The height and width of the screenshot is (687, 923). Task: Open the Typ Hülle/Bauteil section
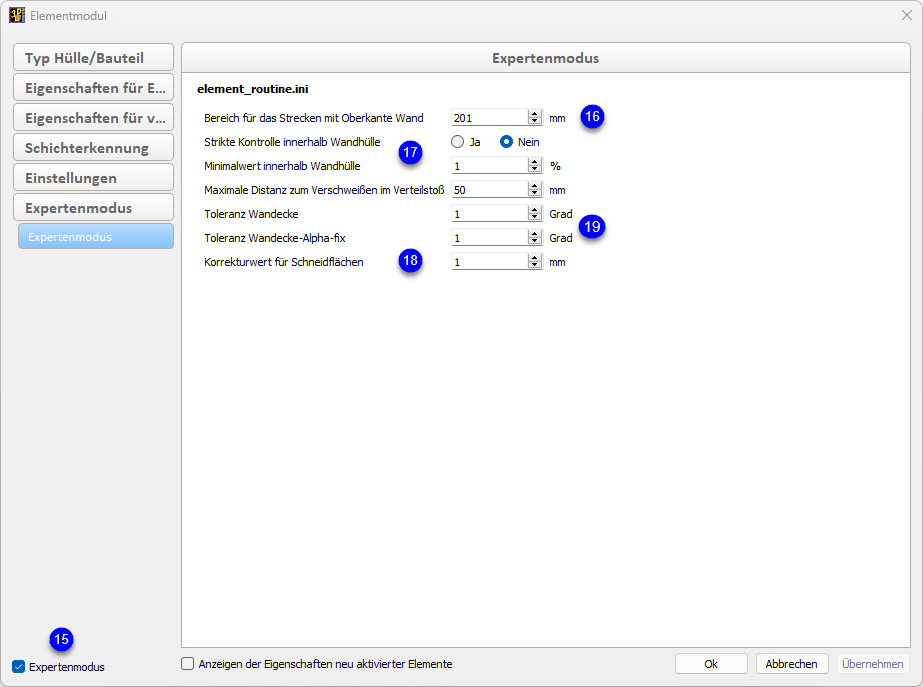(x=93, y=58)
